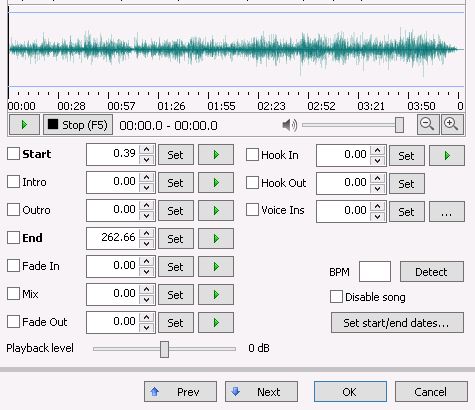475x410 pixels.
Task: Play preview of the Outro point
Action: 216,211
